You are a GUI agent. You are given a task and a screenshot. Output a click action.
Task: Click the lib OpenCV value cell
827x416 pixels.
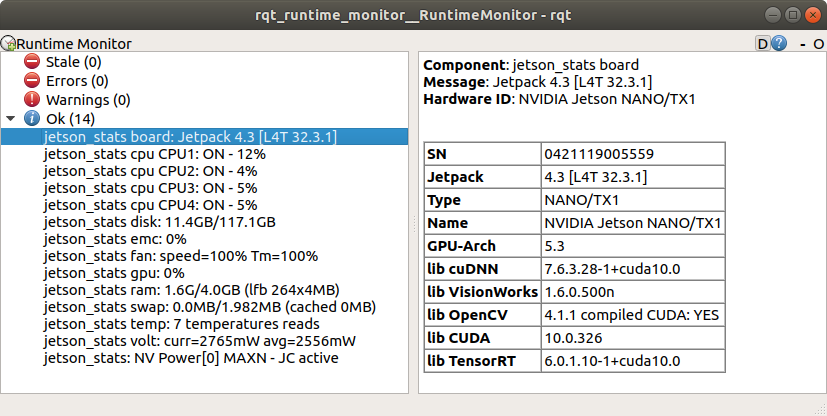pos(633,315)
